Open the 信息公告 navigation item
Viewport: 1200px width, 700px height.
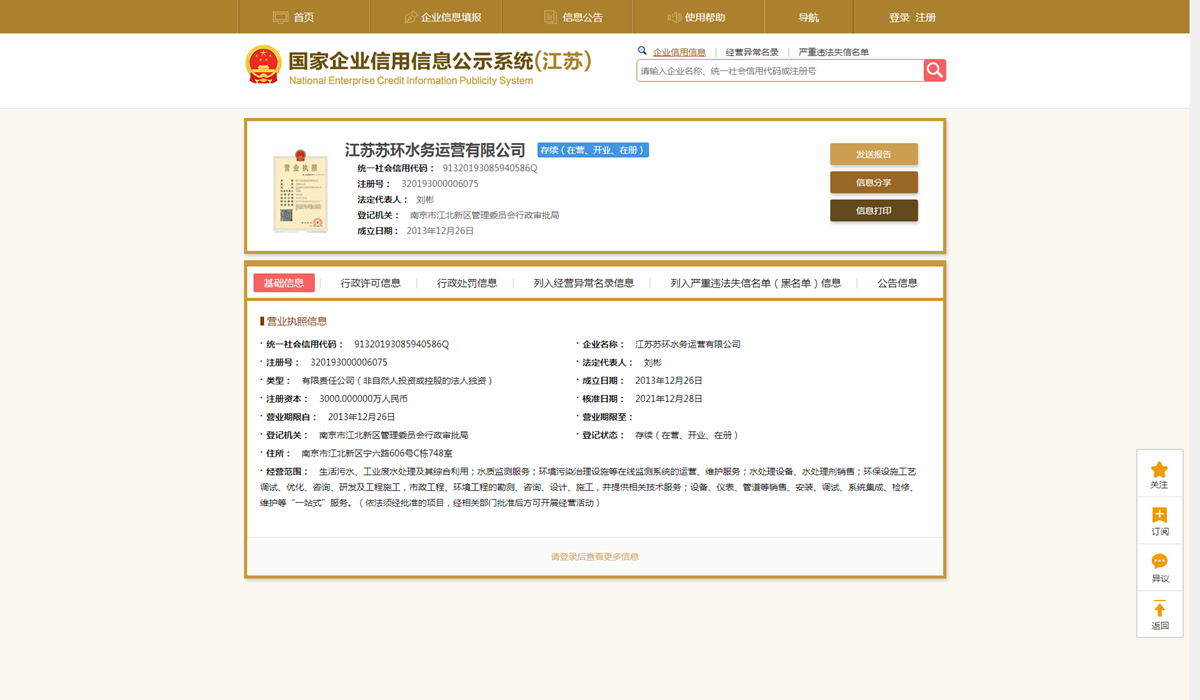568,17
